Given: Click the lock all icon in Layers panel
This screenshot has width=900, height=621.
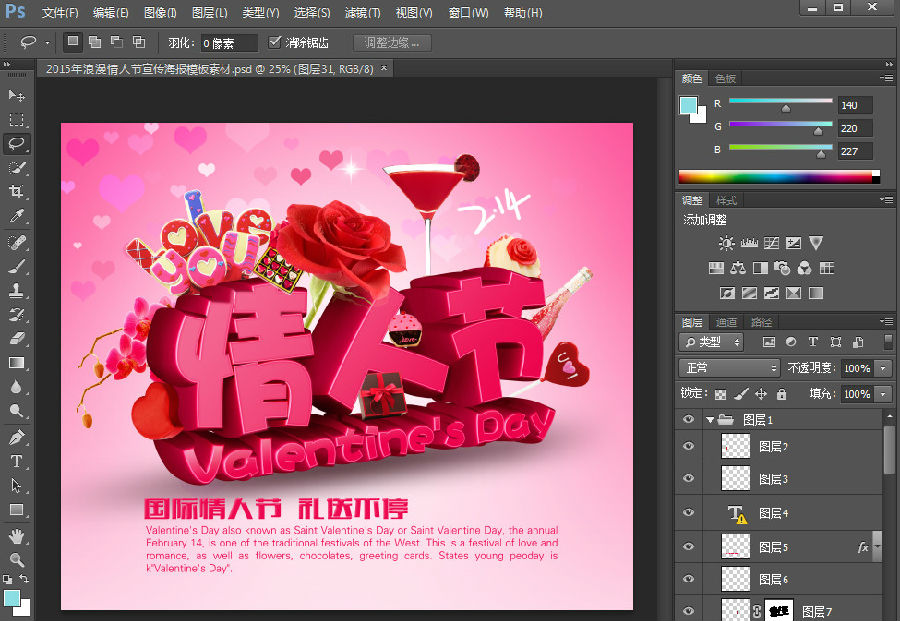Looking at the screenshot, I should pos(782,394).
